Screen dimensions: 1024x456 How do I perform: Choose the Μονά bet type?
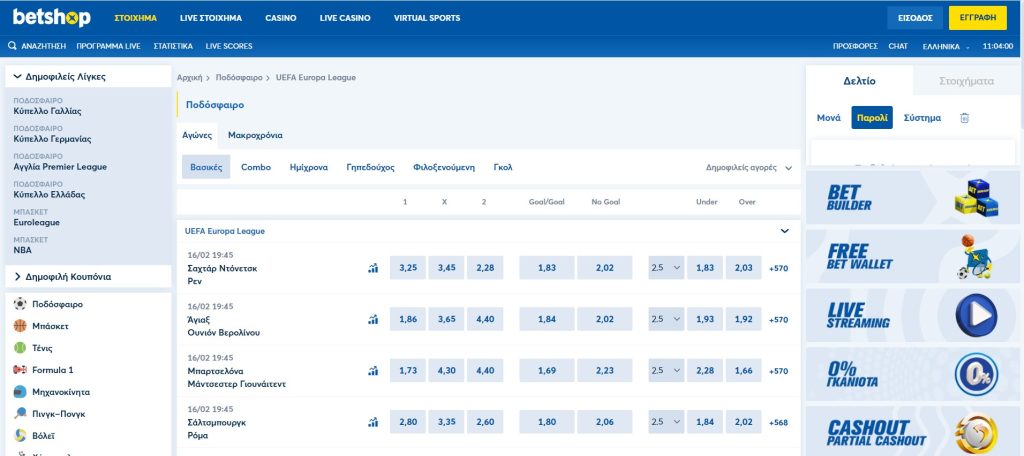tap(829, 118)
